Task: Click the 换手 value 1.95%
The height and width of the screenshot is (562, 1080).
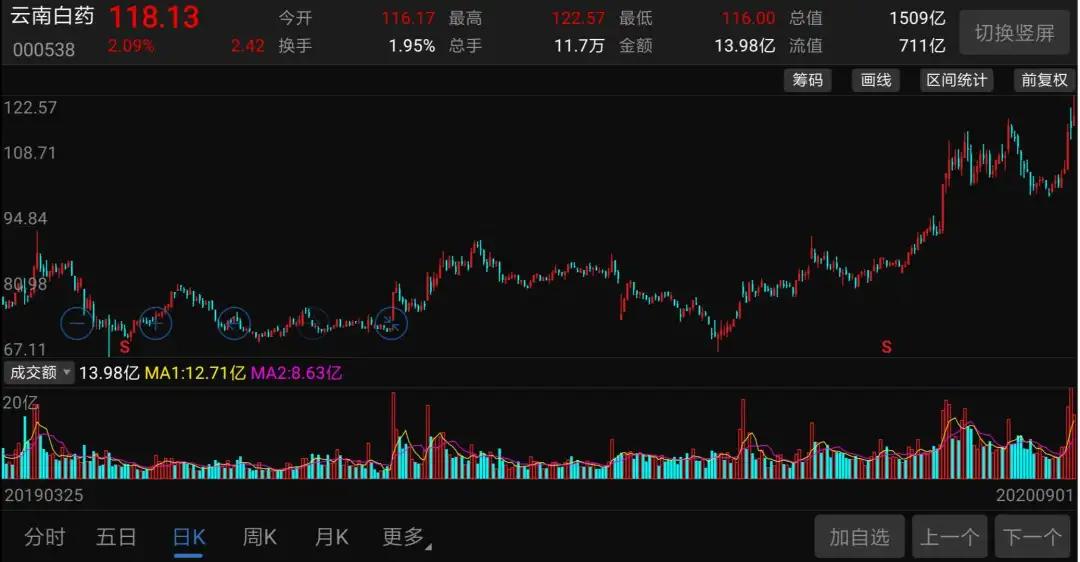Action: coord(412,46)
